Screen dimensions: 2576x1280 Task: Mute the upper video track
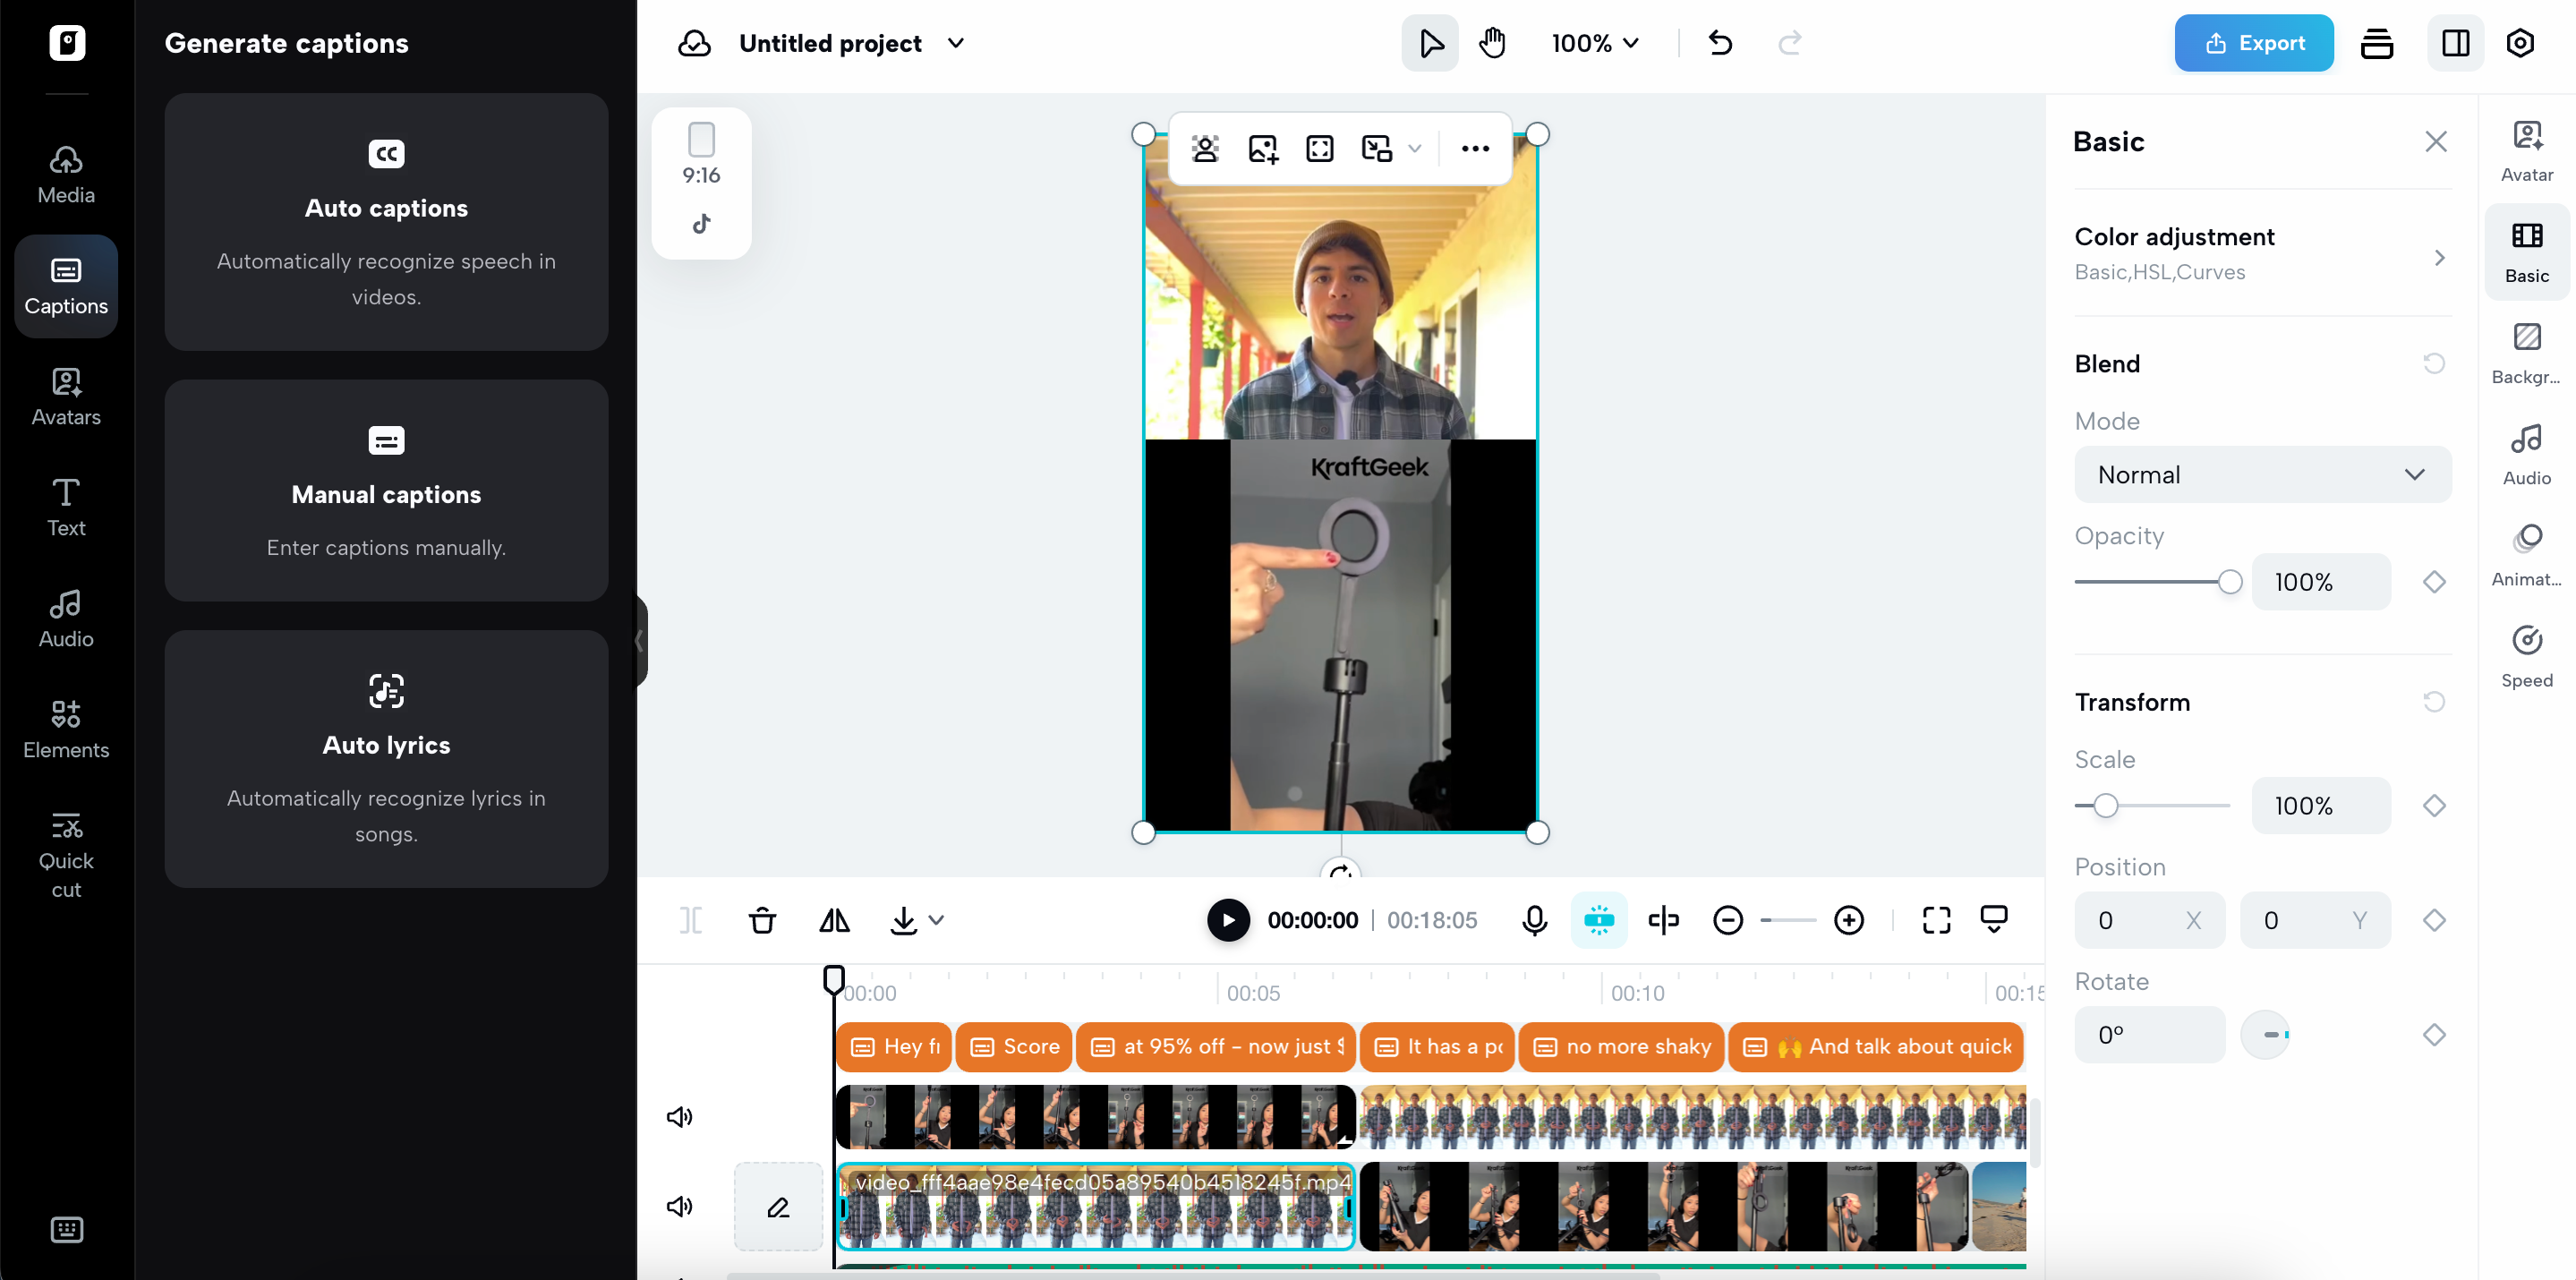(680, 1117)
